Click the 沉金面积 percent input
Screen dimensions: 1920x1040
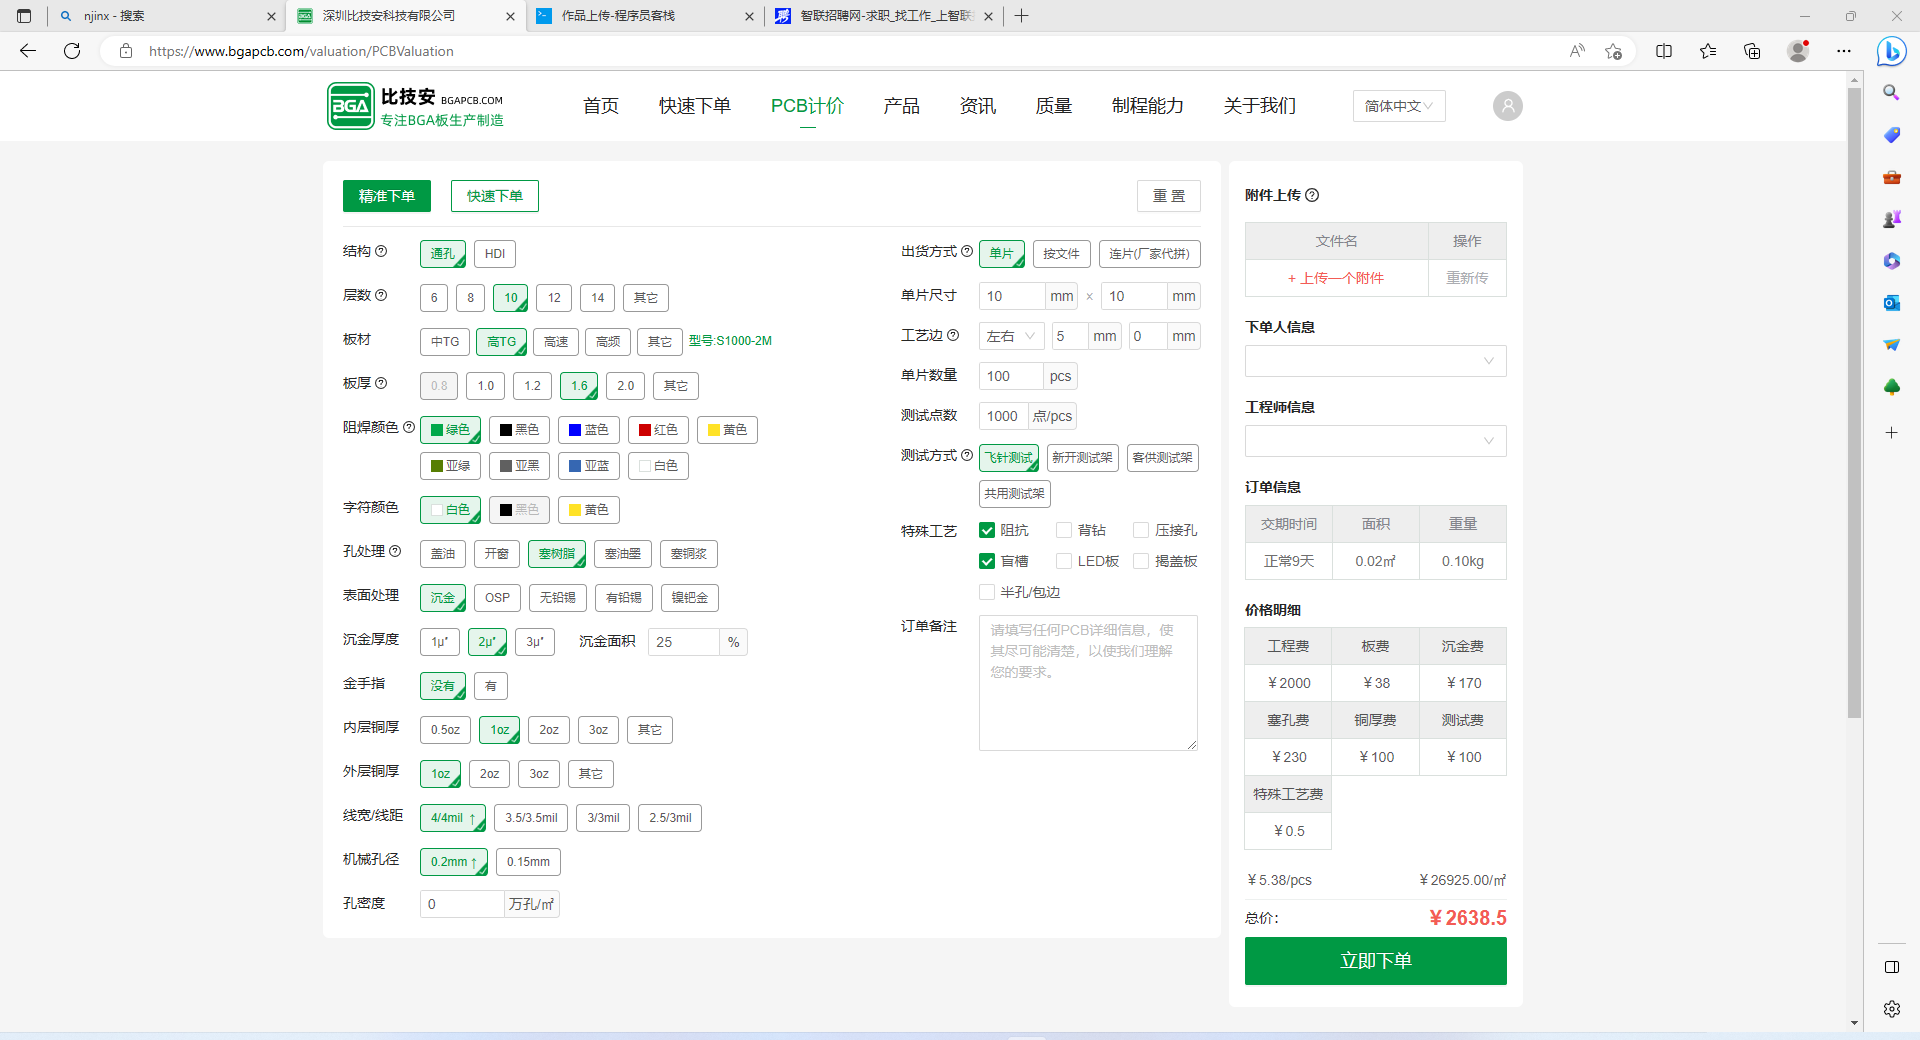pyautogui.click(x=684, y=642)
